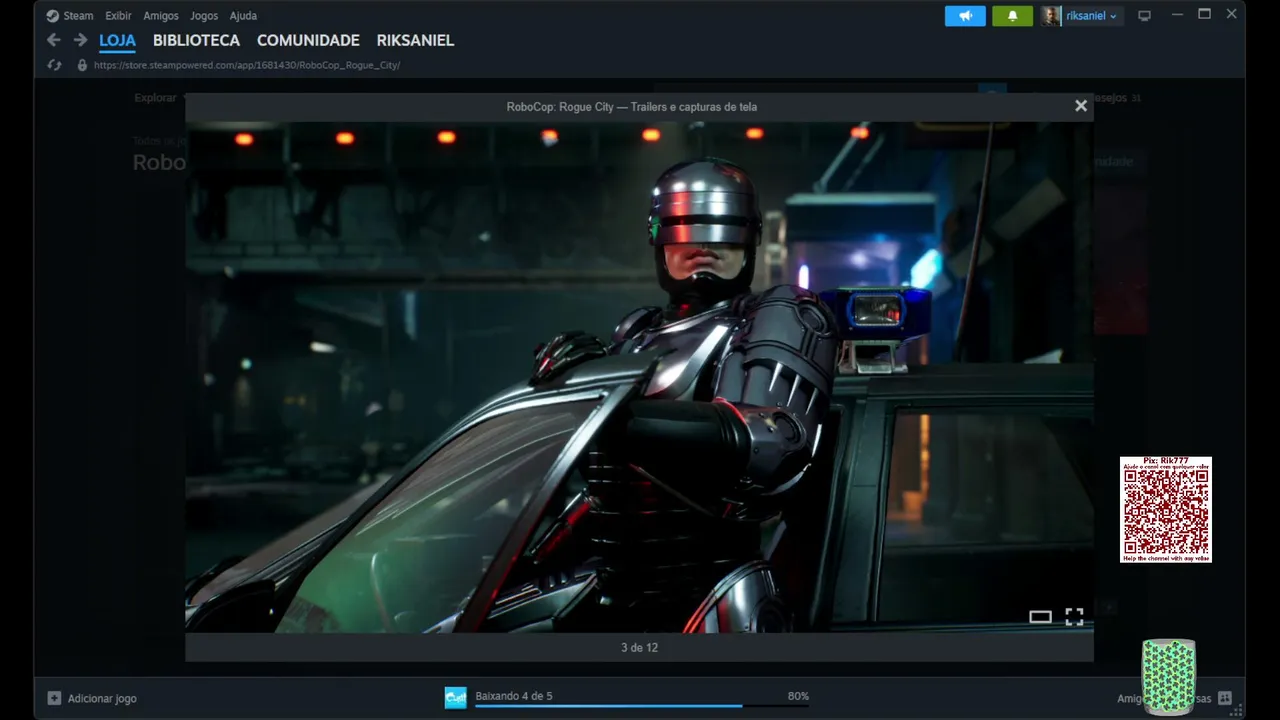Image resolution: width=1280 pixels, height=720 pixels.
Task: Switch to the BIBLIOTECA tab
Action: (x=196, y=40)
